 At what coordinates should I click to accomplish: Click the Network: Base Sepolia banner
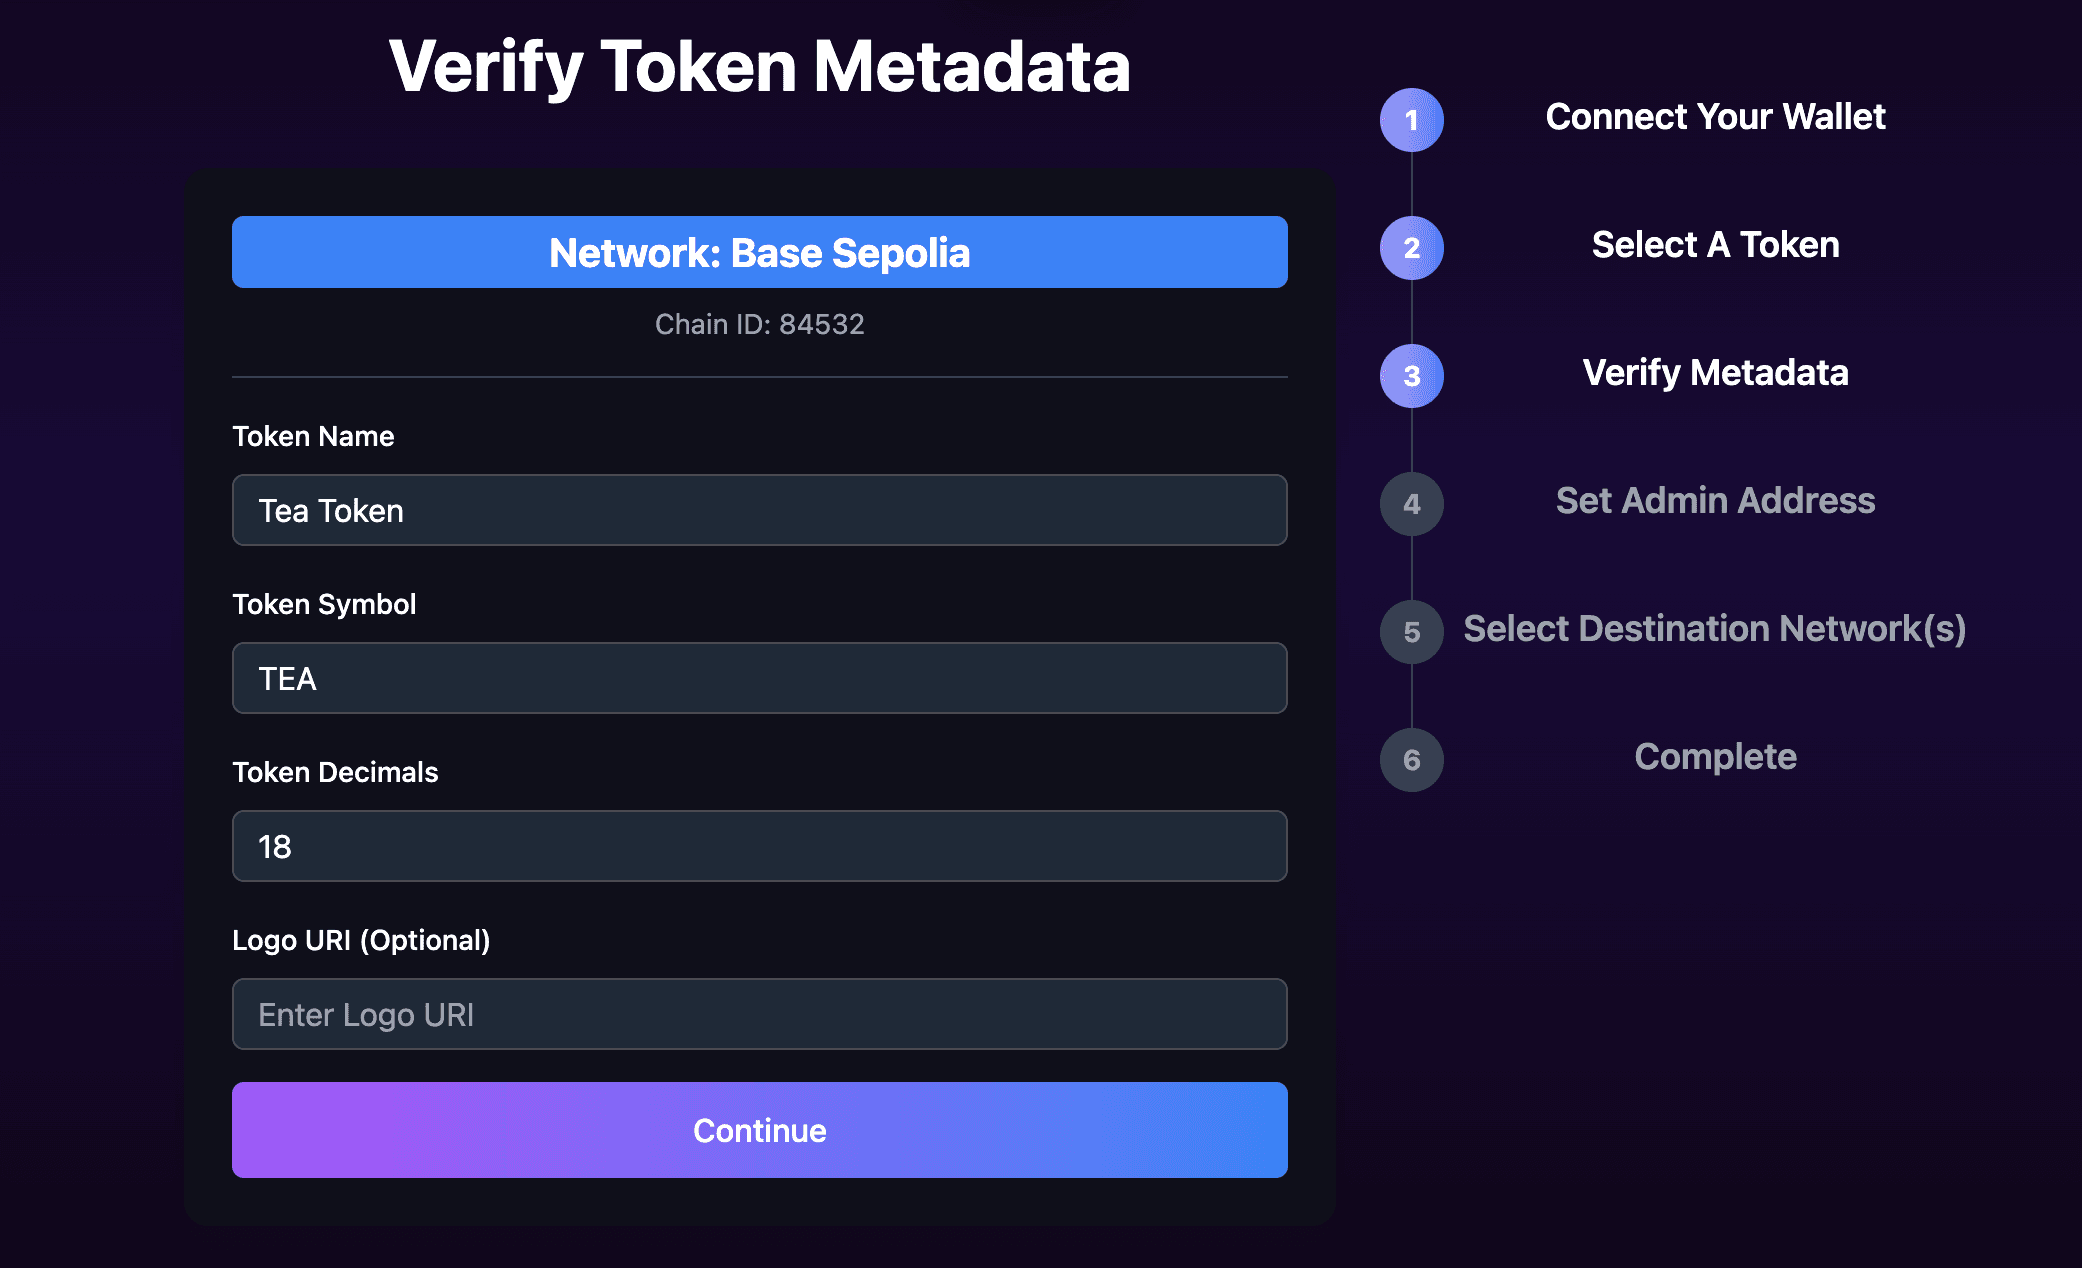(x=759, y=252)
